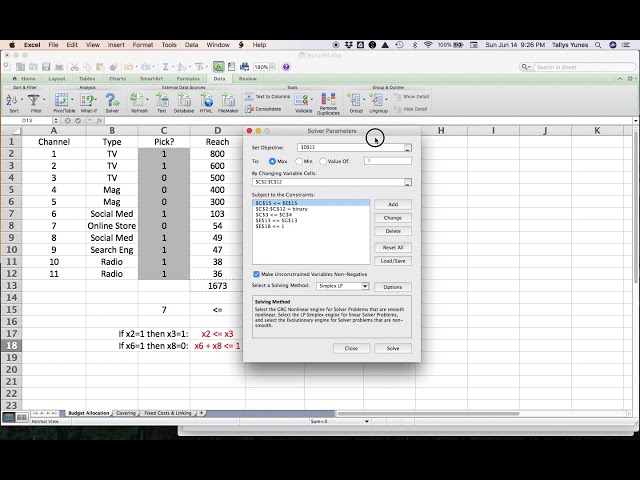Click the Text to Columns tool
The width and height of the screenshot is (640, 480).
267,97
